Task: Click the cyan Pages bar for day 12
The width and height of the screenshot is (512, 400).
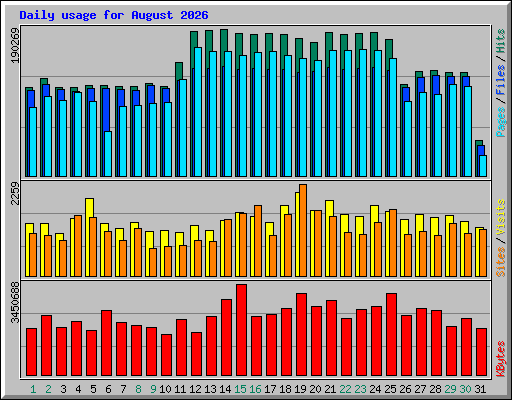Action: pyautogui.click(x=198, y=112)
